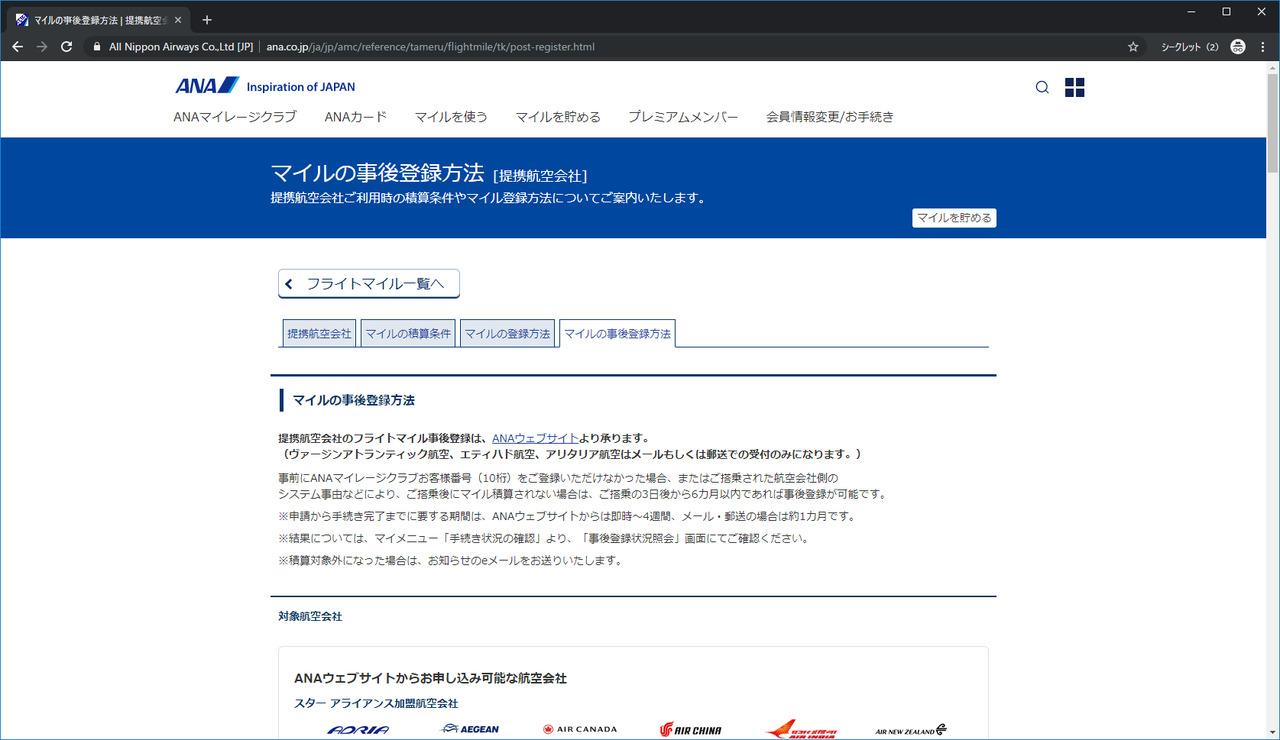The width and height of the screenshot is (1280, 740).
Task: Click the Air Canada logo
Action: [580, 729]
